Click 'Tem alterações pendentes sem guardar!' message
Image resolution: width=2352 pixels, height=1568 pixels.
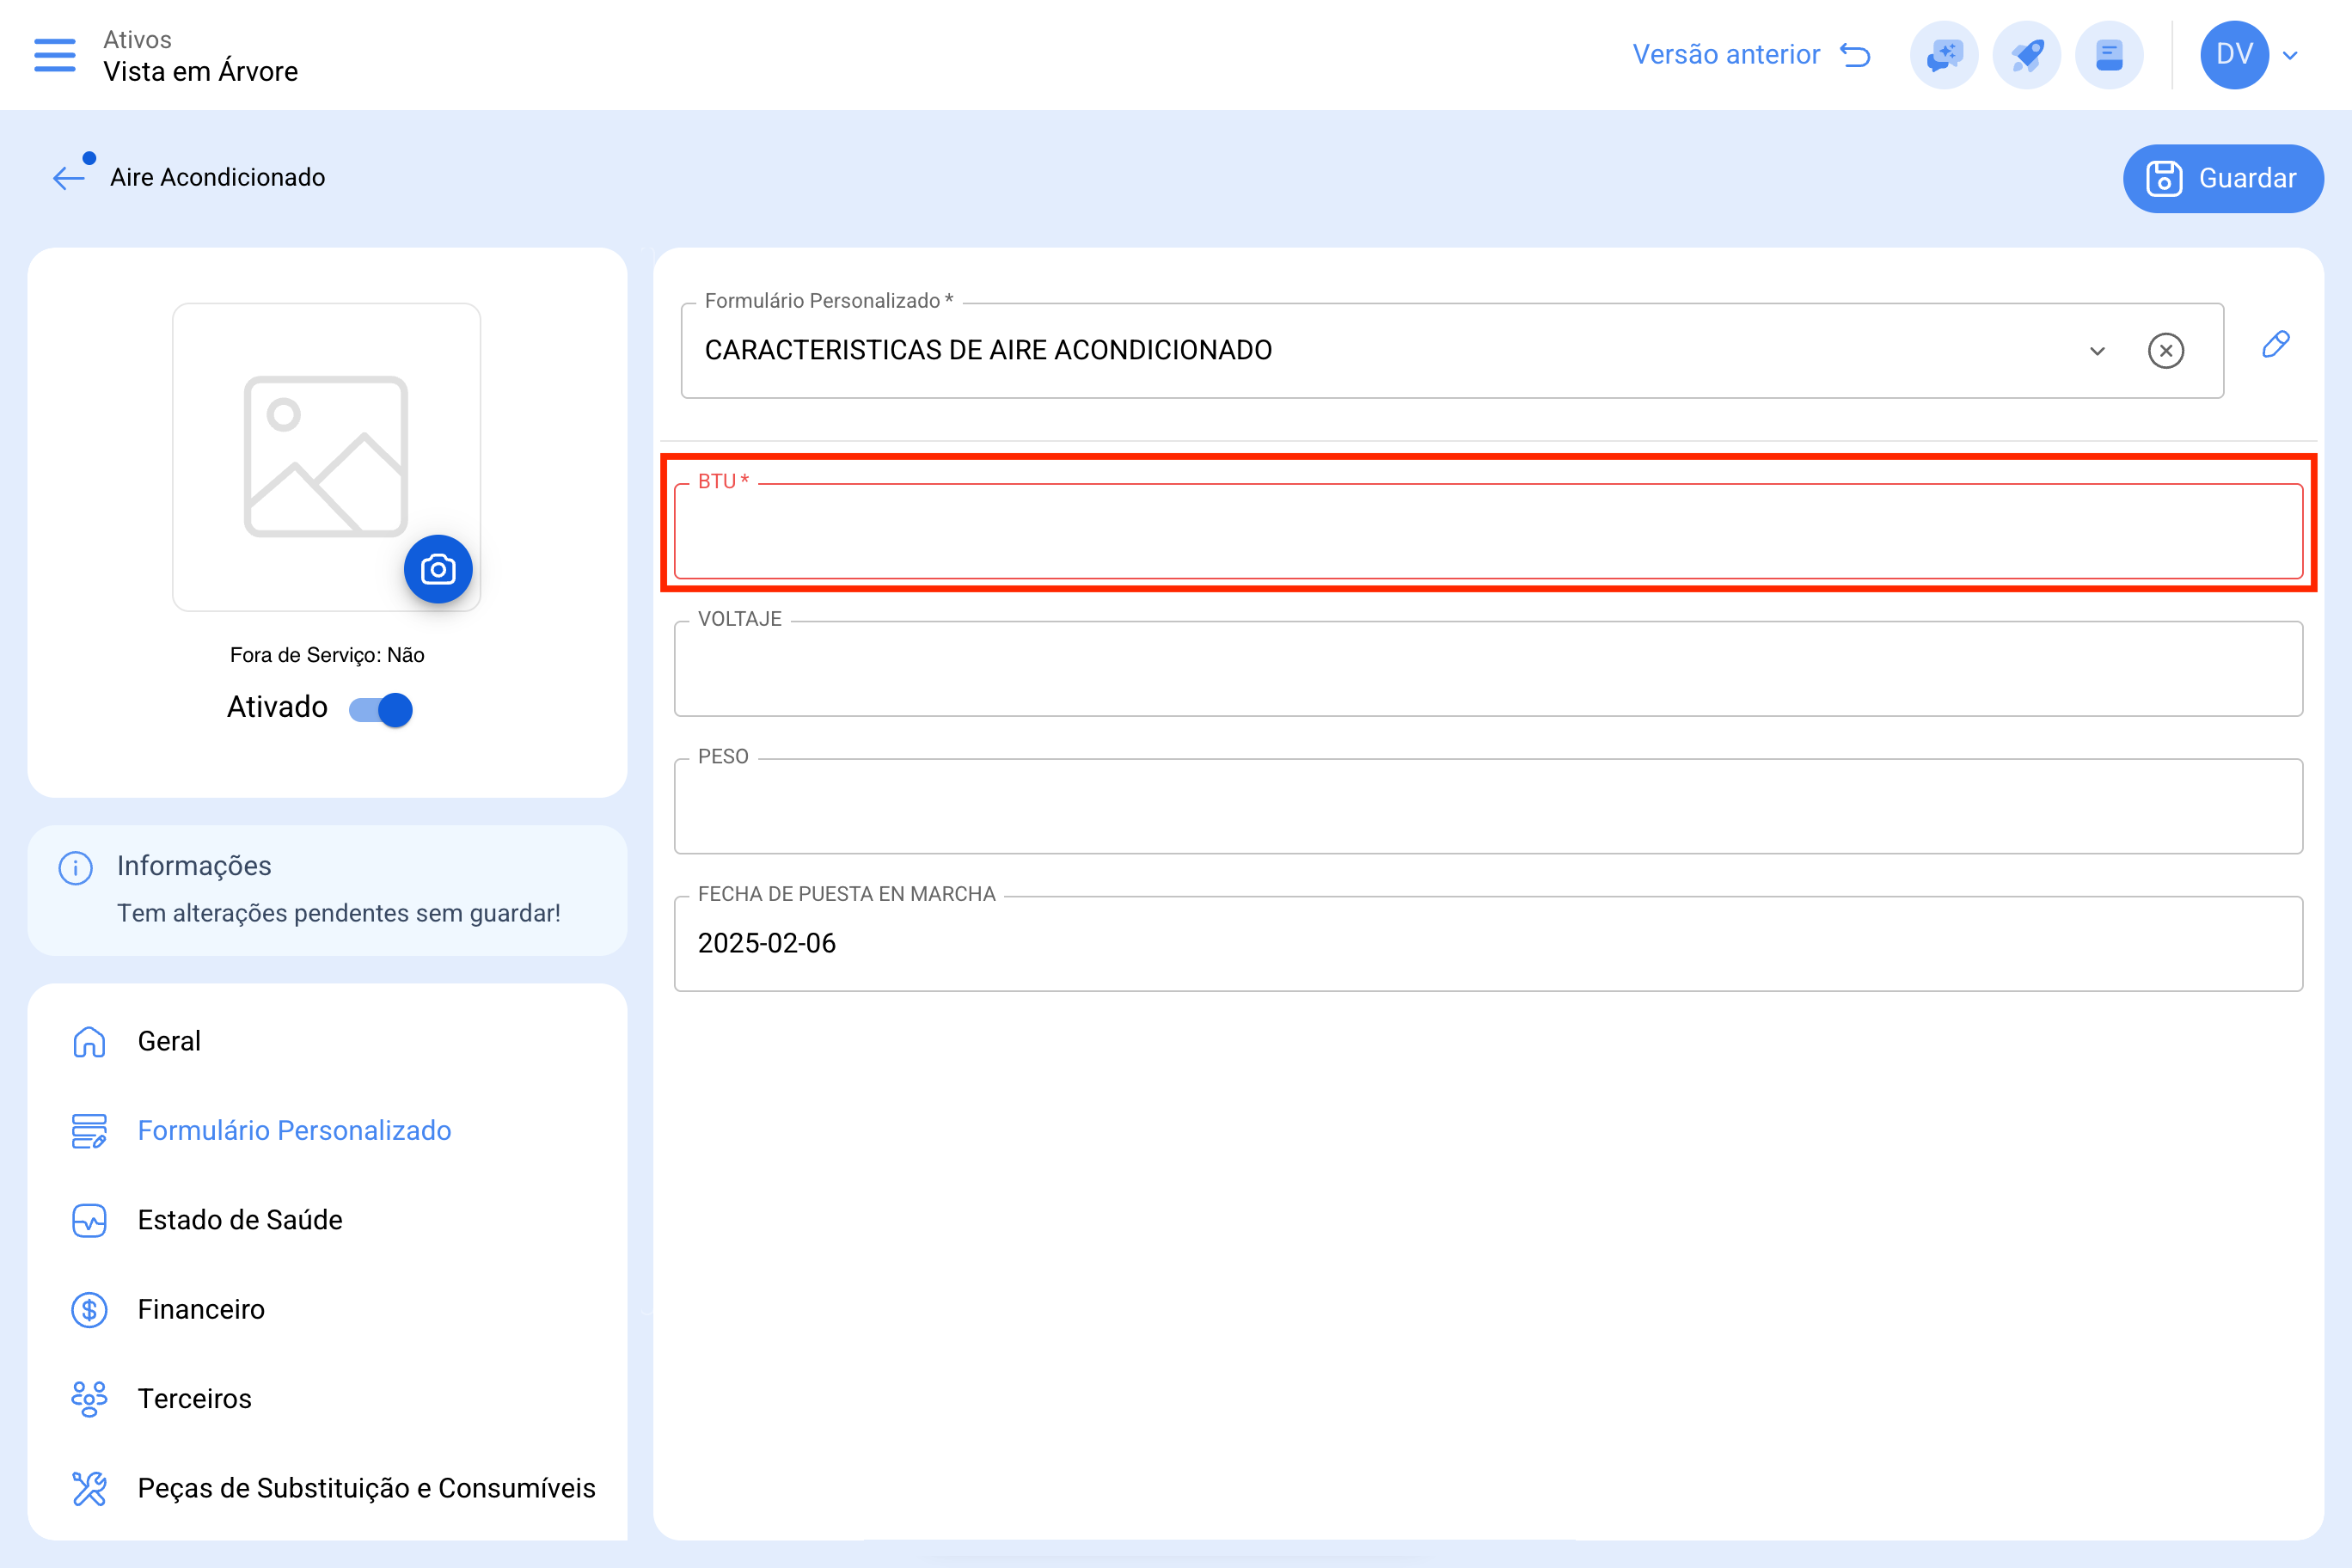coord(339,913)
